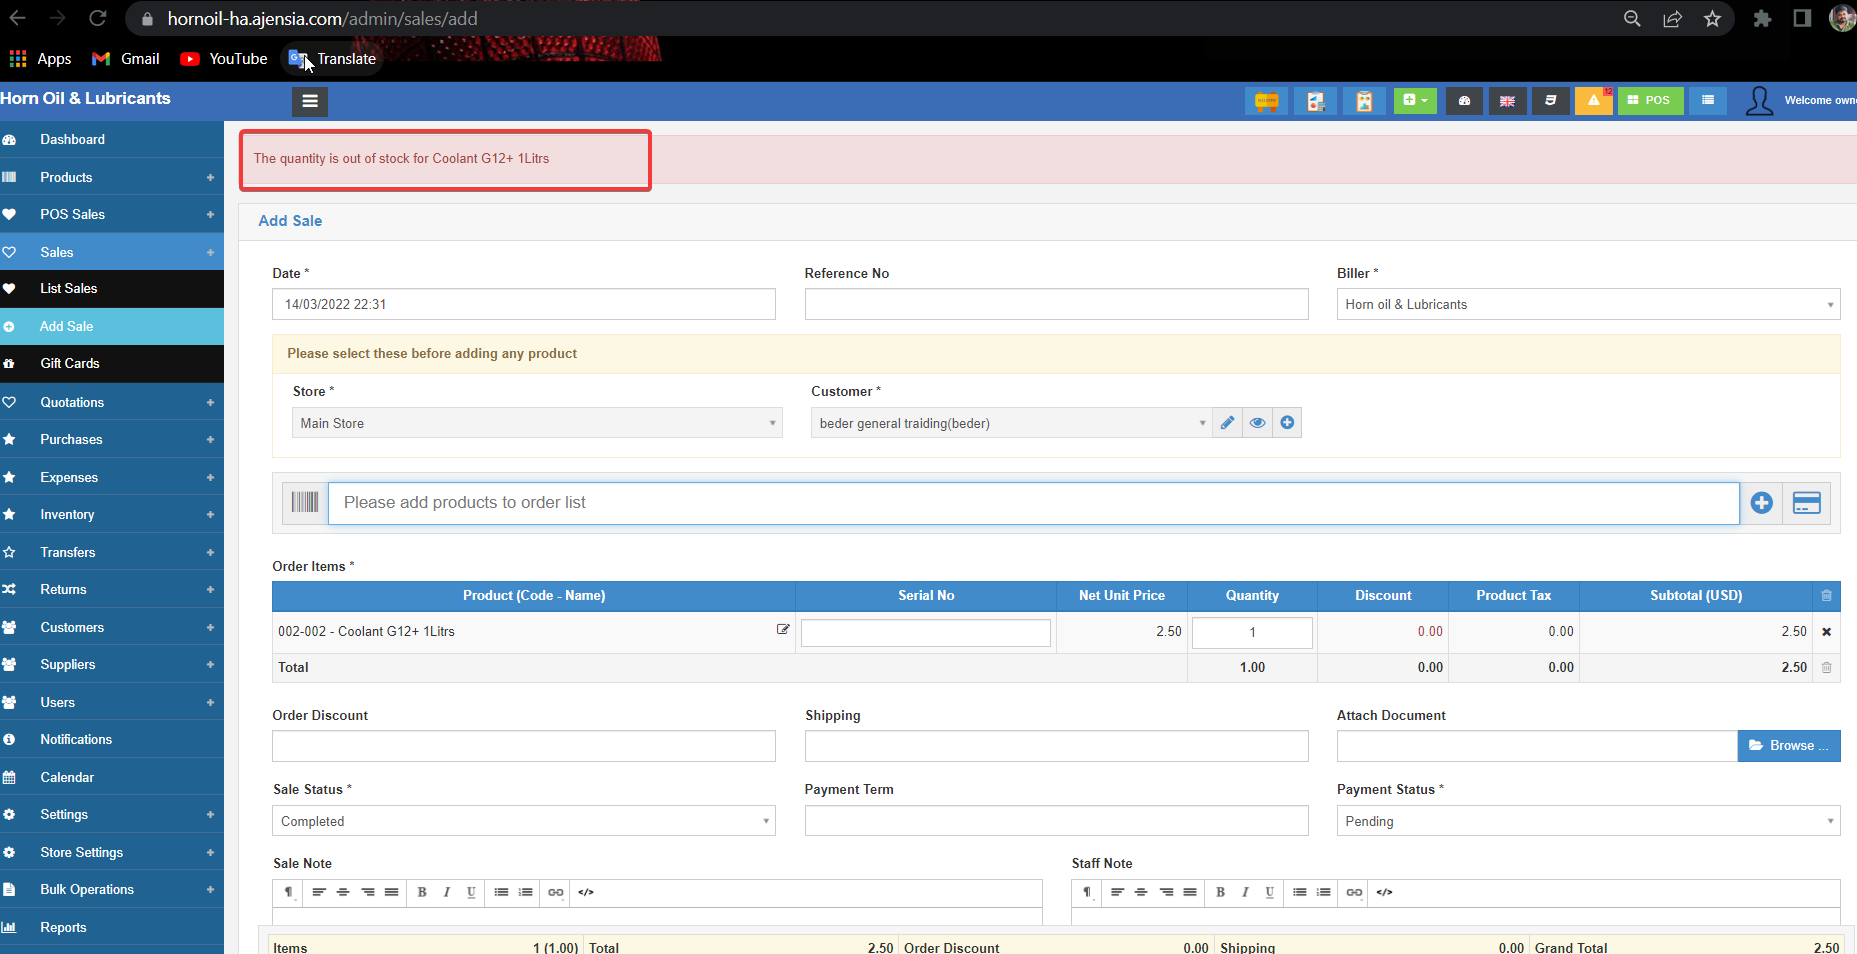Image resolution: width=1857 pixels, height=954 pixels.
Task: Open Sale Status dropdown Completed
Action: click(524, 821)
